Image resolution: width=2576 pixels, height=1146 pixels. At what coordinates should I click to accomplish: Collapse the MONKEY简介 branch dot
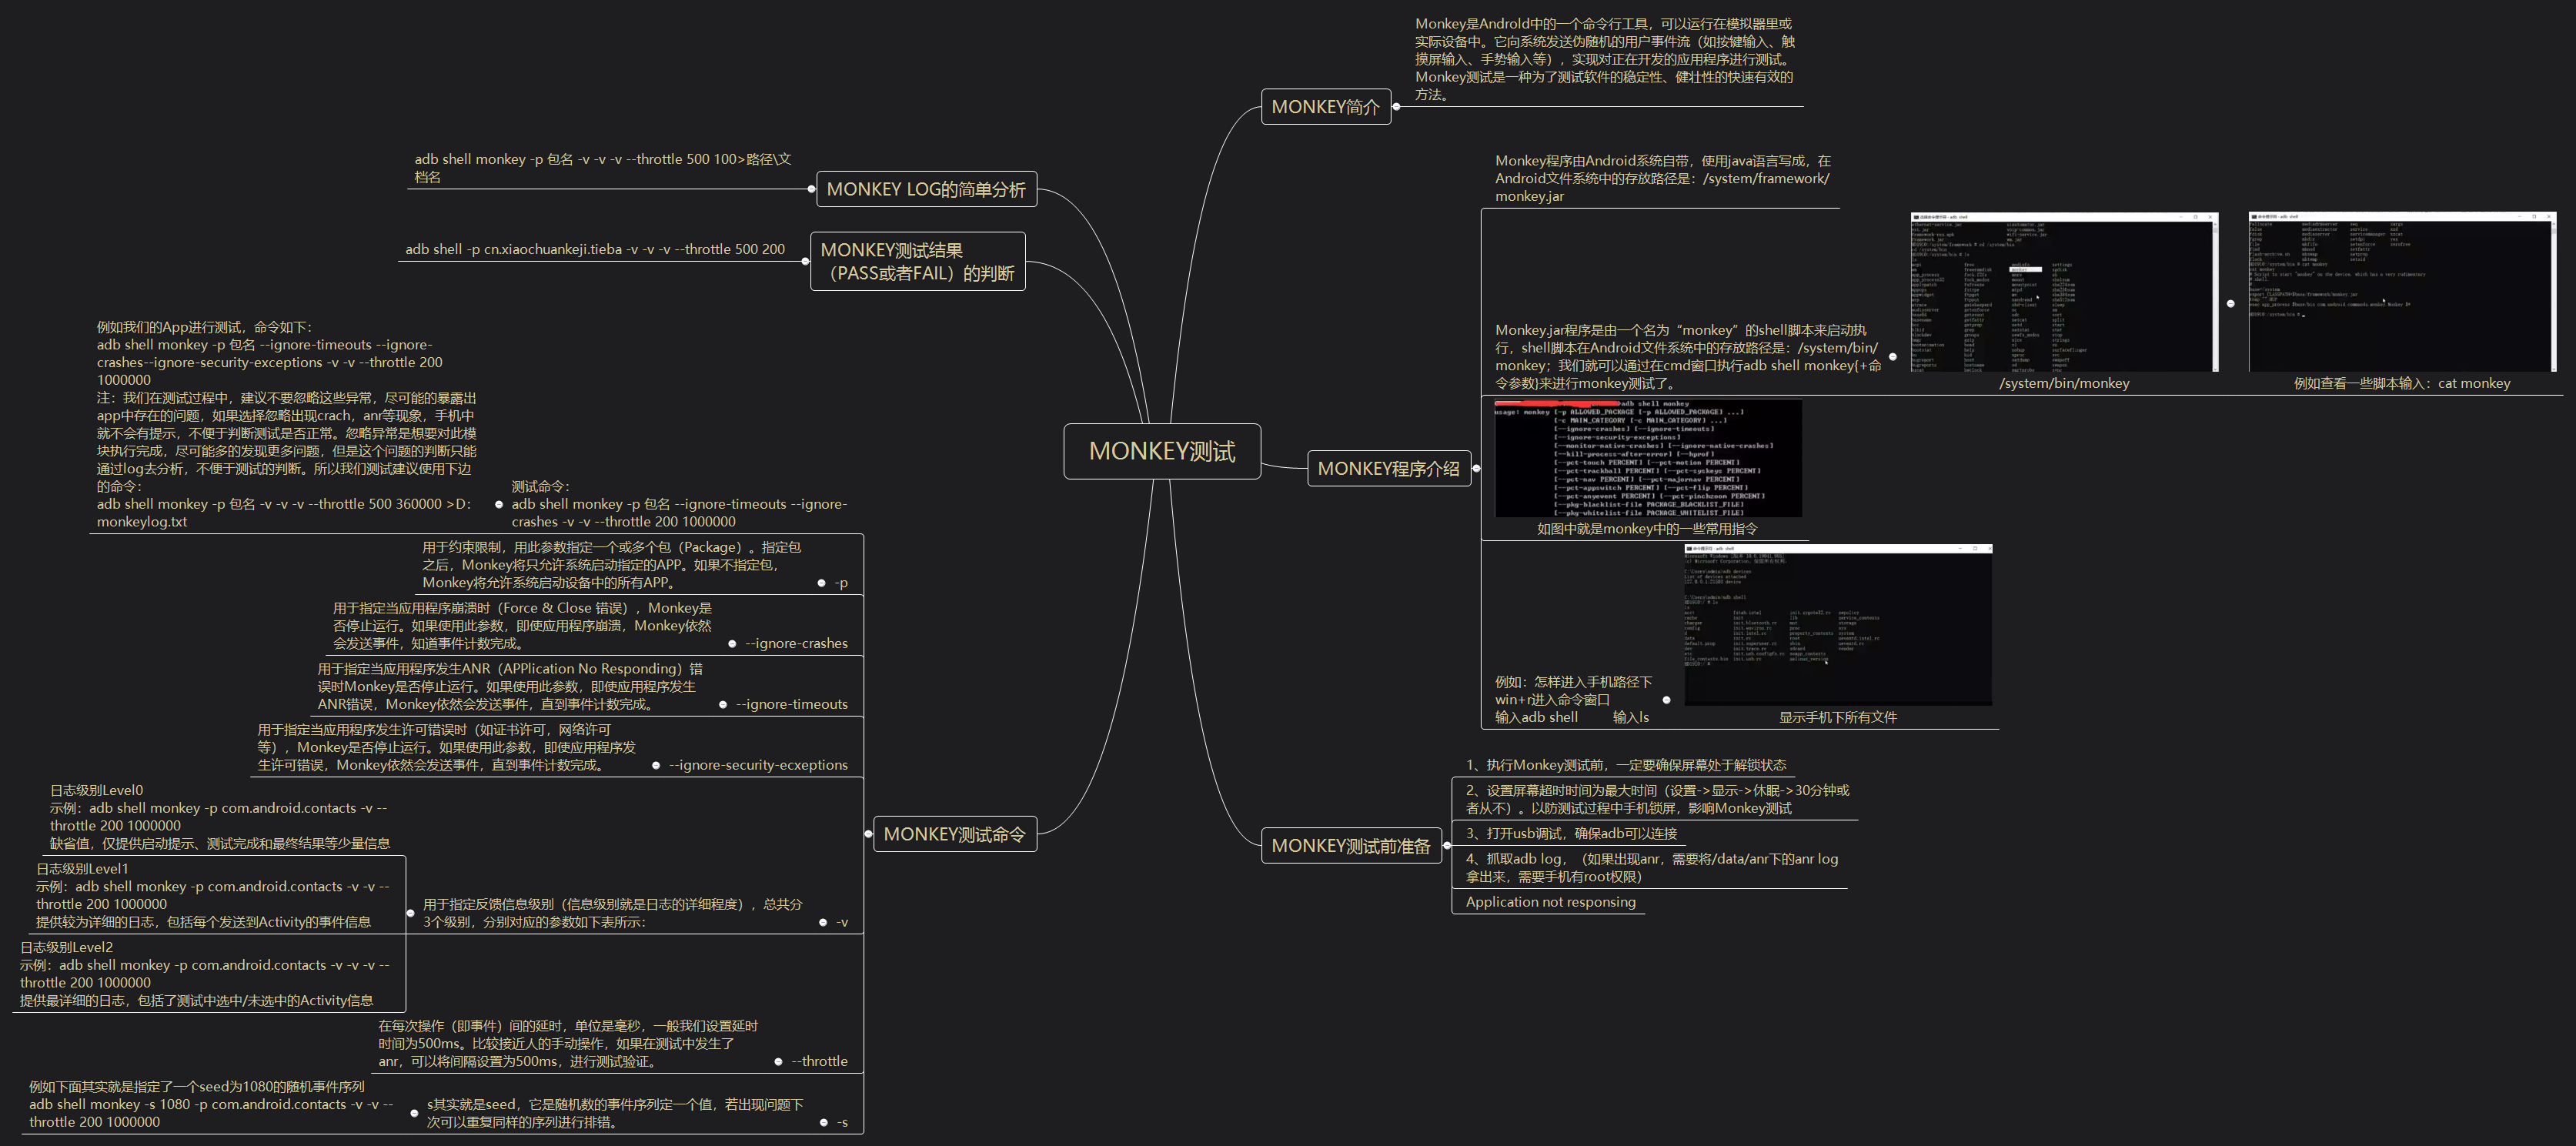tap(1396, 107)
